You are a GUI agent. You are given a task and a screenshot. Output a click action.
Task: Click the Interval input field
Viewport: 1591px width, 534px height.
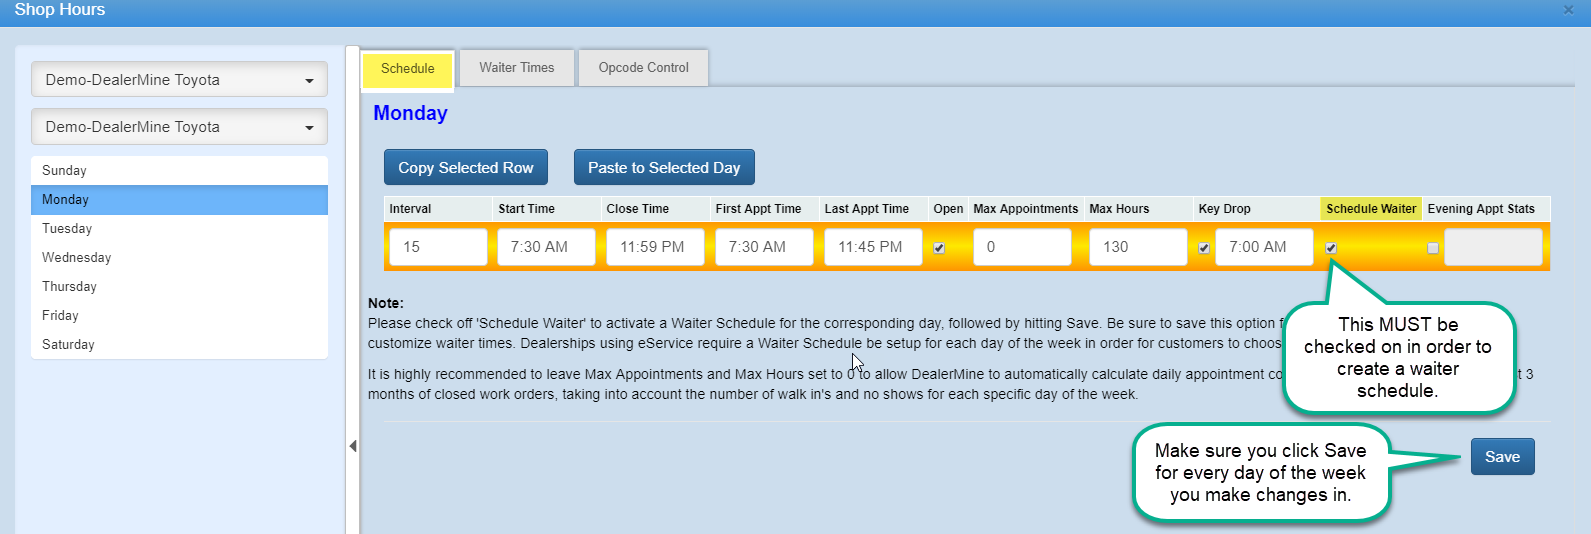pyautogui.click(x=438, y=247)
